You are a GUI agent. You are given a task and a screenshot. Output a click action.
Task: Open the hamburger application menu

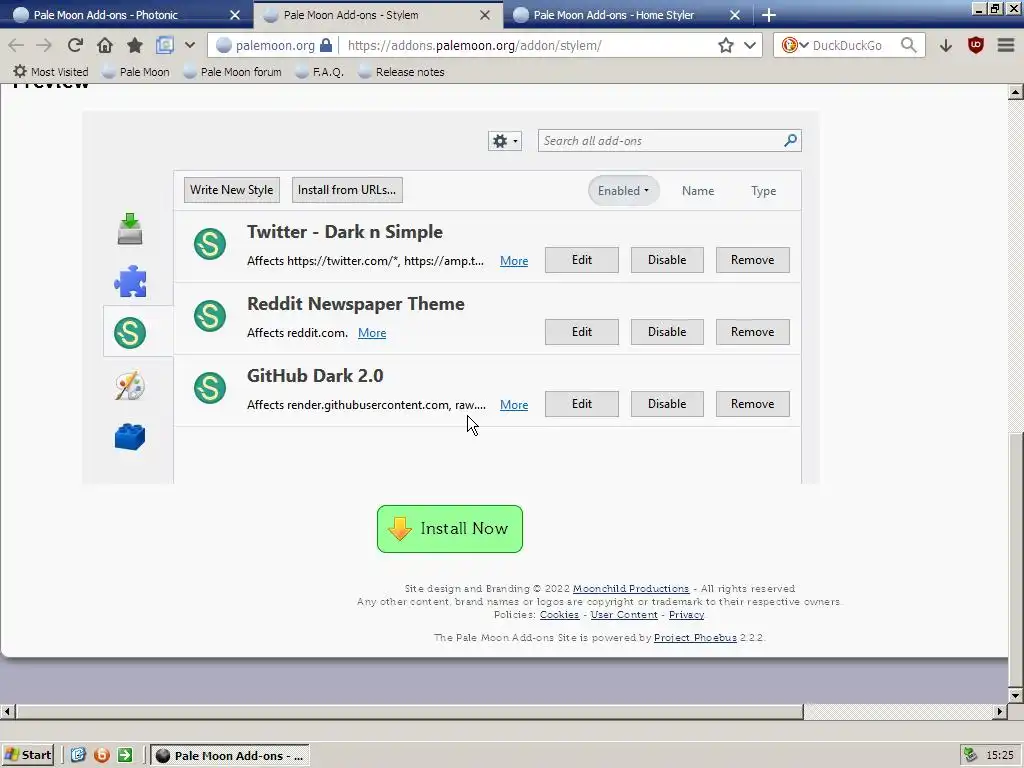click(x=1006, y=45)
